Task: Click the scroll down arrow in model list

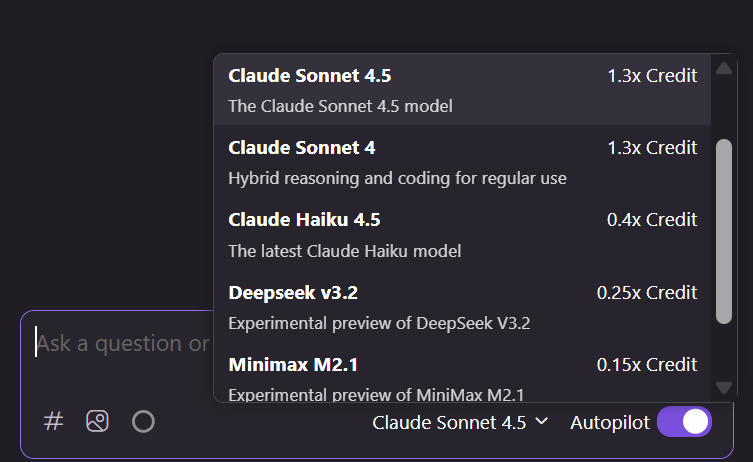Action: click(724, 388)
